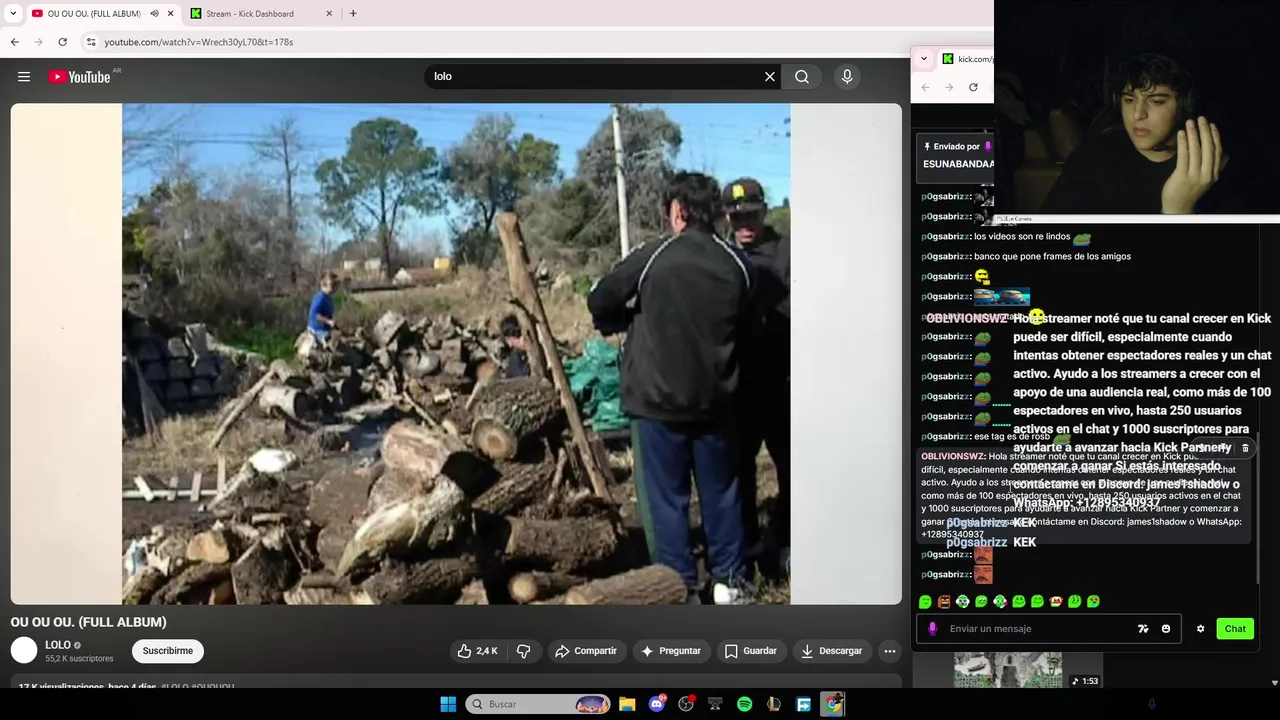Screen dimensions: 1280x720
Task: Open the chat emoji smiley picker
Action: [x=1166, y=629]
